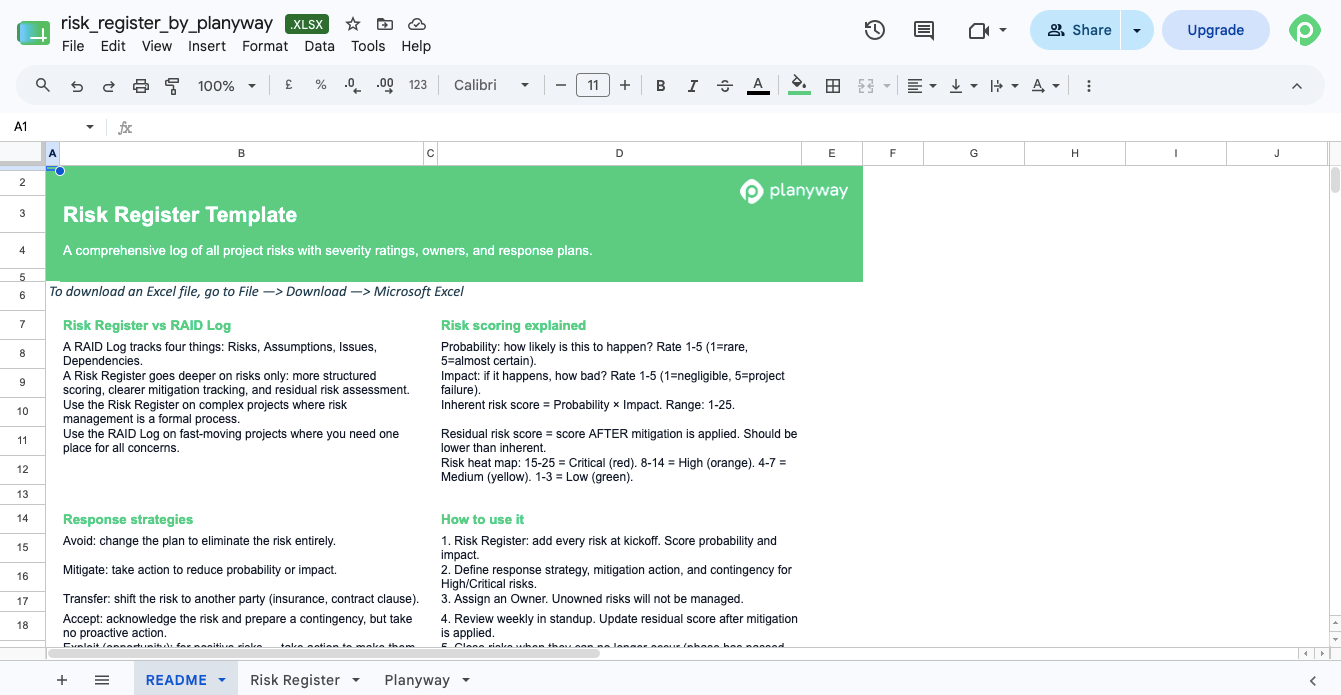The width and height of the screenshot is (1341, 695).
Task: Open the Data menu
Action: coord(320,46)
